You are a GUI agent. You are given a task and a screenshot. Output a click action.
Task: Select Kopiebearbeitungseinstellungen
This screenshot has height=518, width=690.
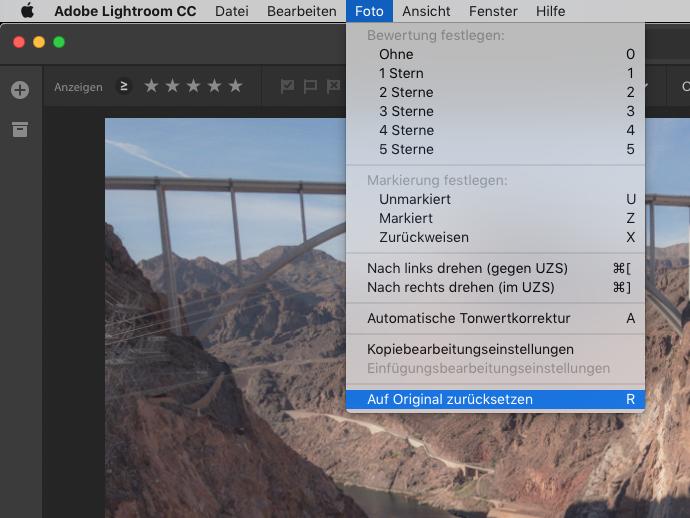tap(495, 349)
